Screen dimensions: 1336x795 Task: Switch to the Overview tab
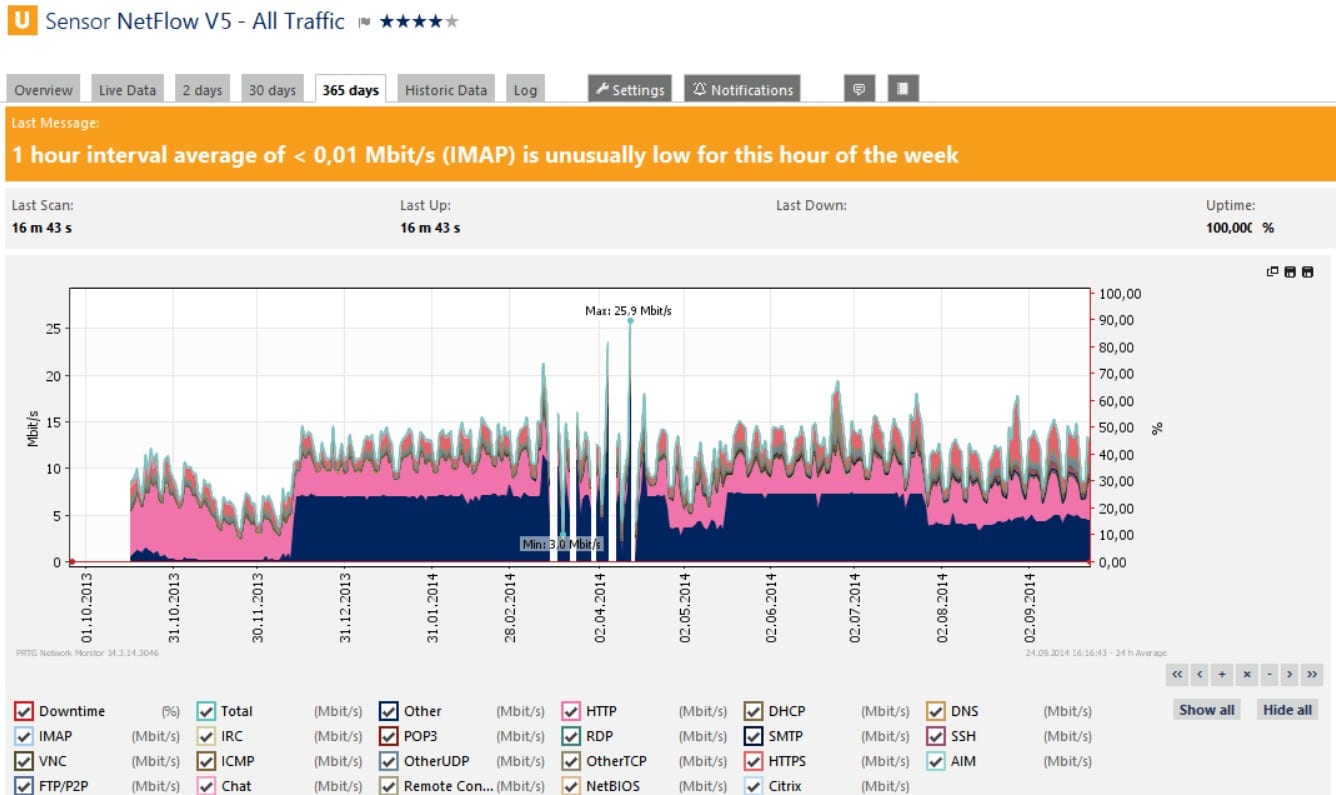(44, 89)
